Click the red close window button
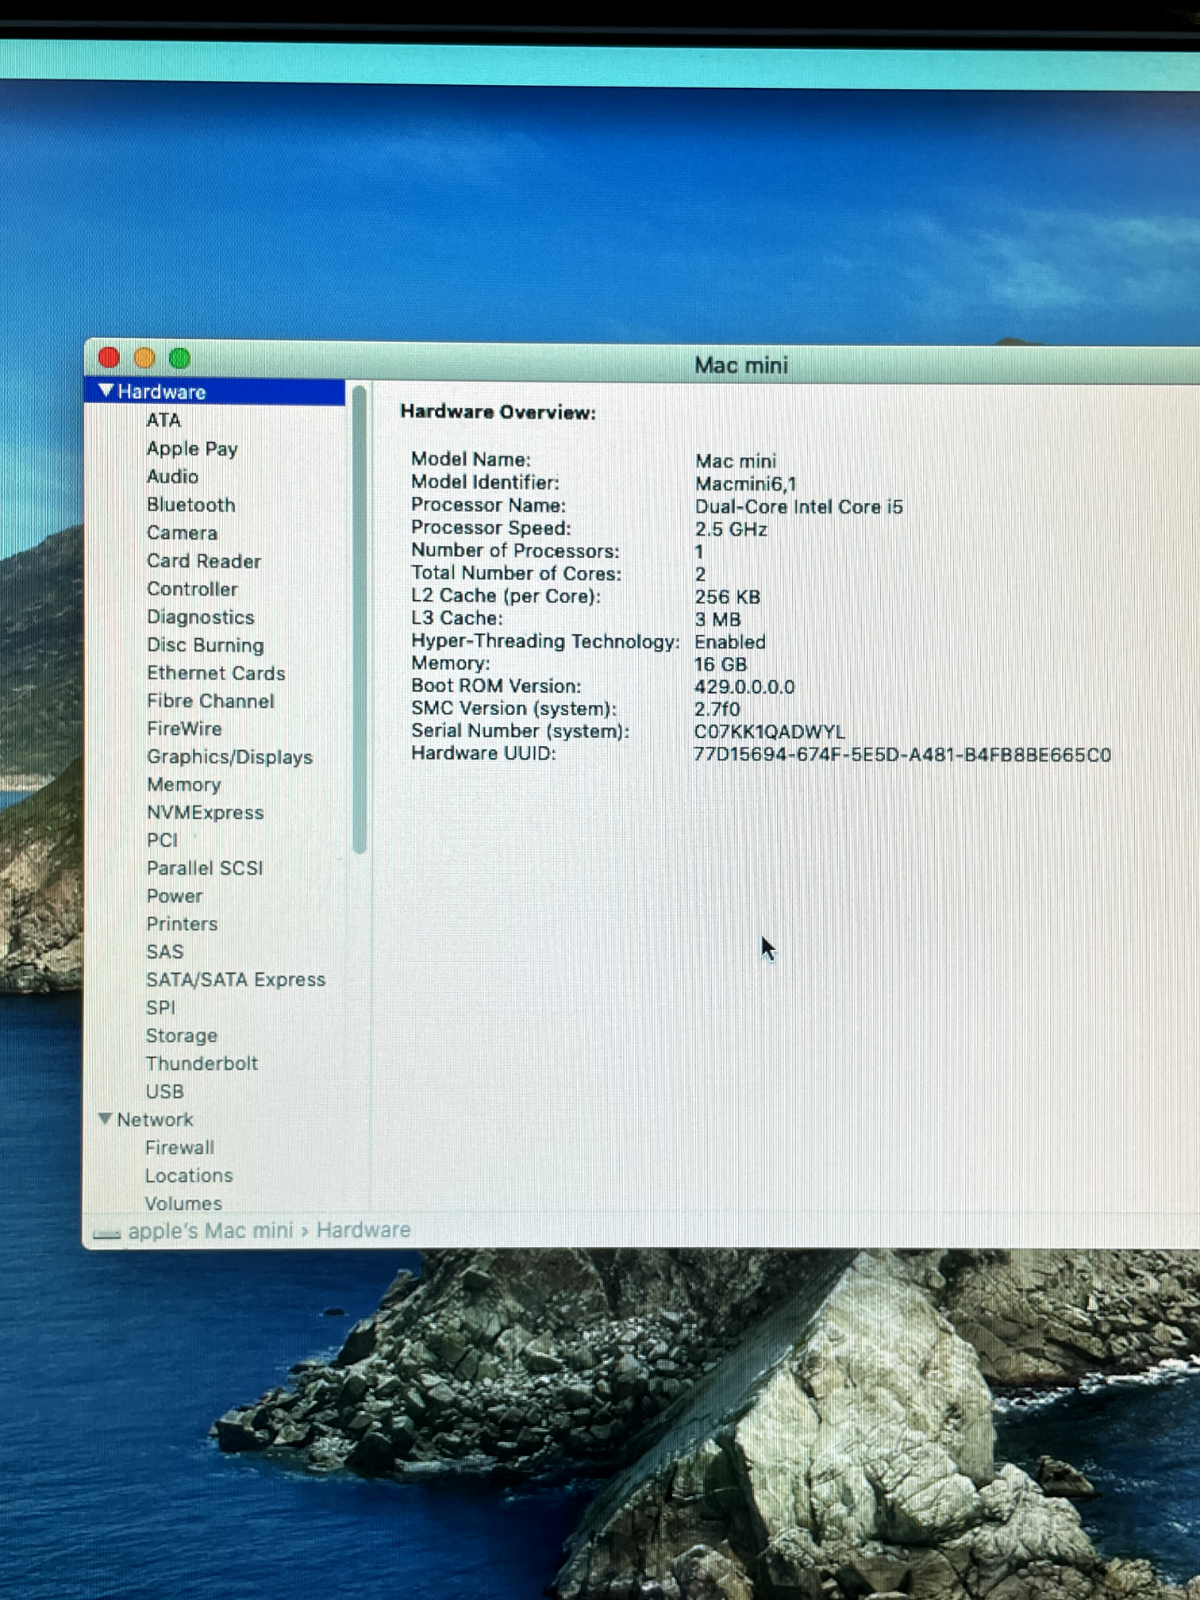The image size is (1200, 1600). [110, 357]
